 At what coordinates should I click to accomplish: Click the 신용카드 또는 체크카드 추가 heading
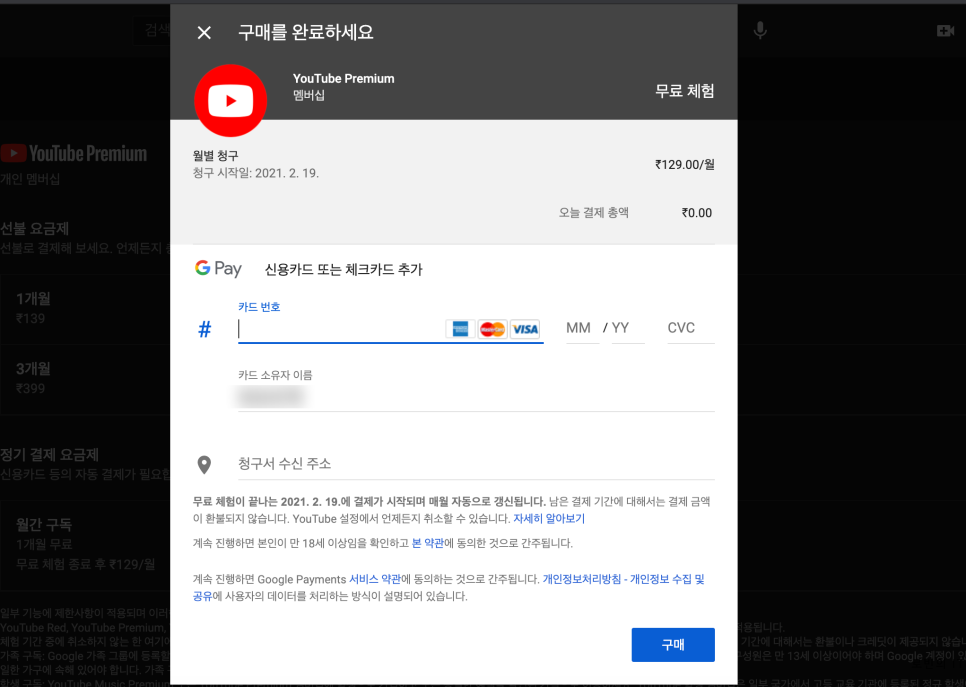point(343,270)
